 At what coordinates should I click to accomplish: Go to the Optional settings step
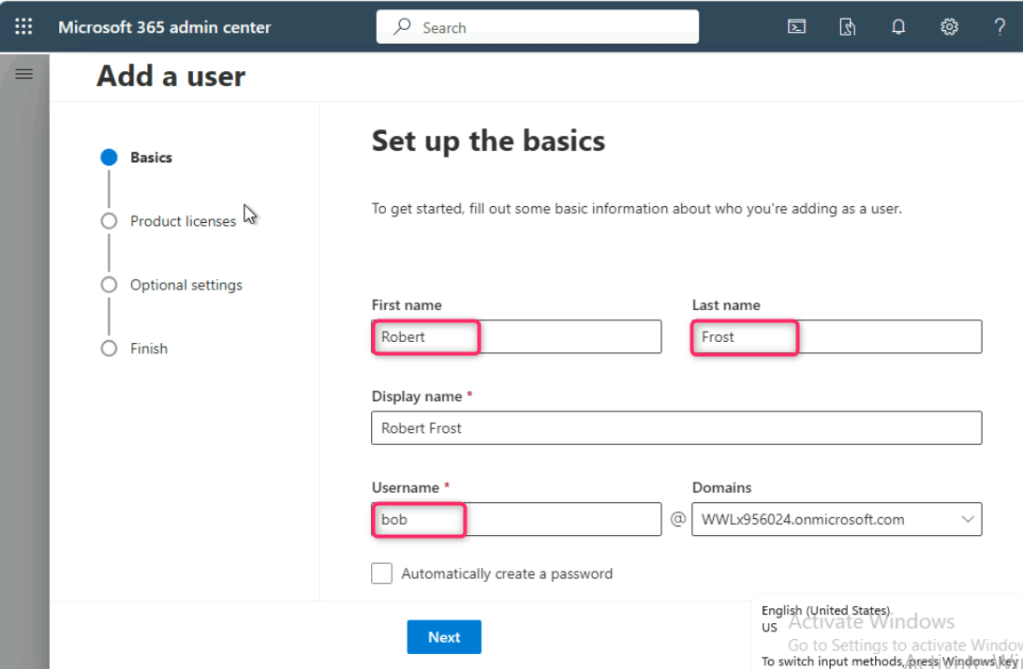point(186,285)
